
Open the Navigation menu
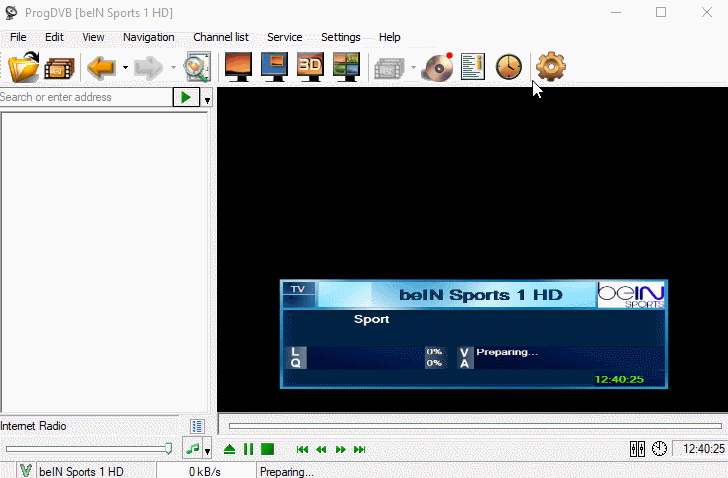149,37
